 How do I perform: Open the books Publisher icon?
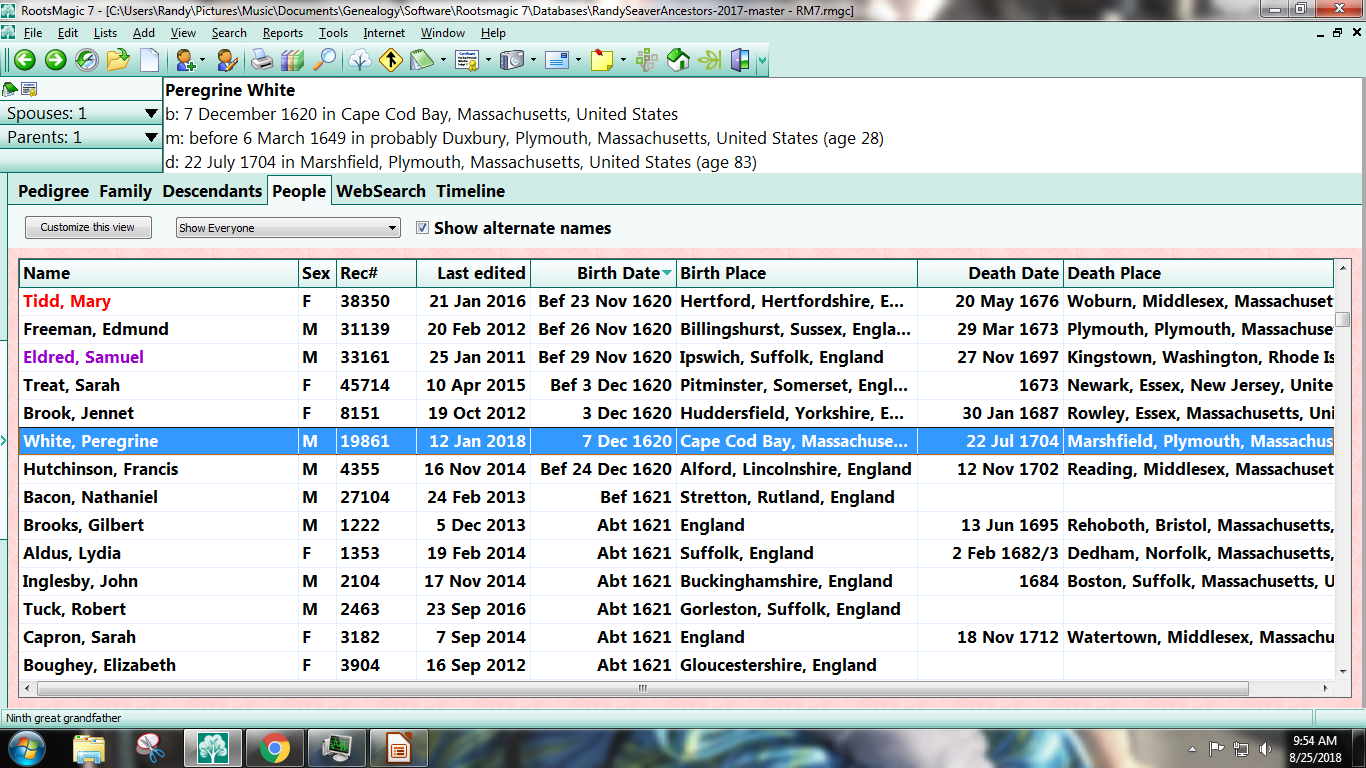pyautogui.click(x=292, y=60)
